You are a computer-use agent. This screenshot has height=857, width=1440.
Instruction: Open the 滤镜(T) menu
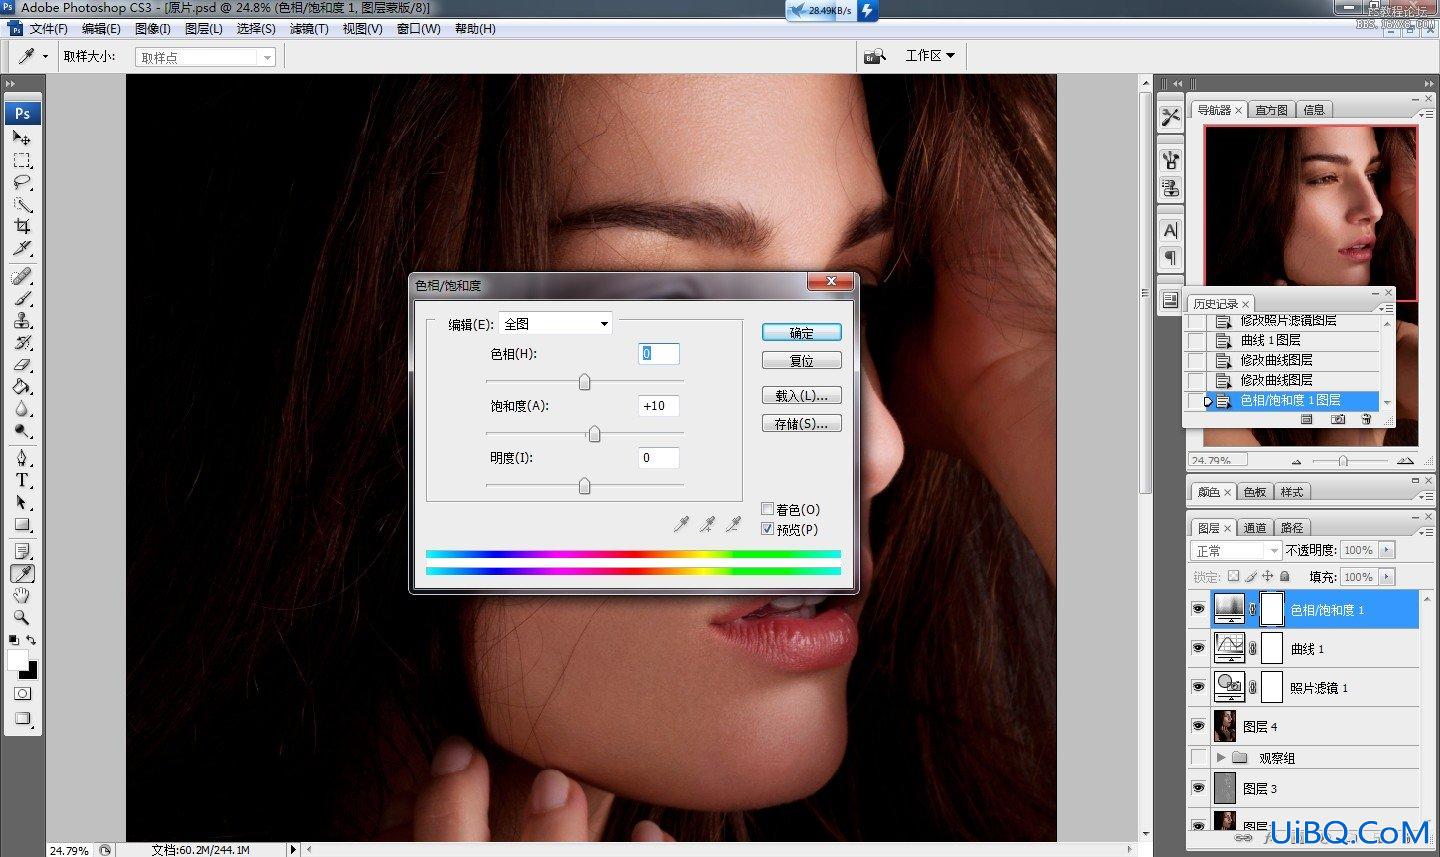point(309,29)
